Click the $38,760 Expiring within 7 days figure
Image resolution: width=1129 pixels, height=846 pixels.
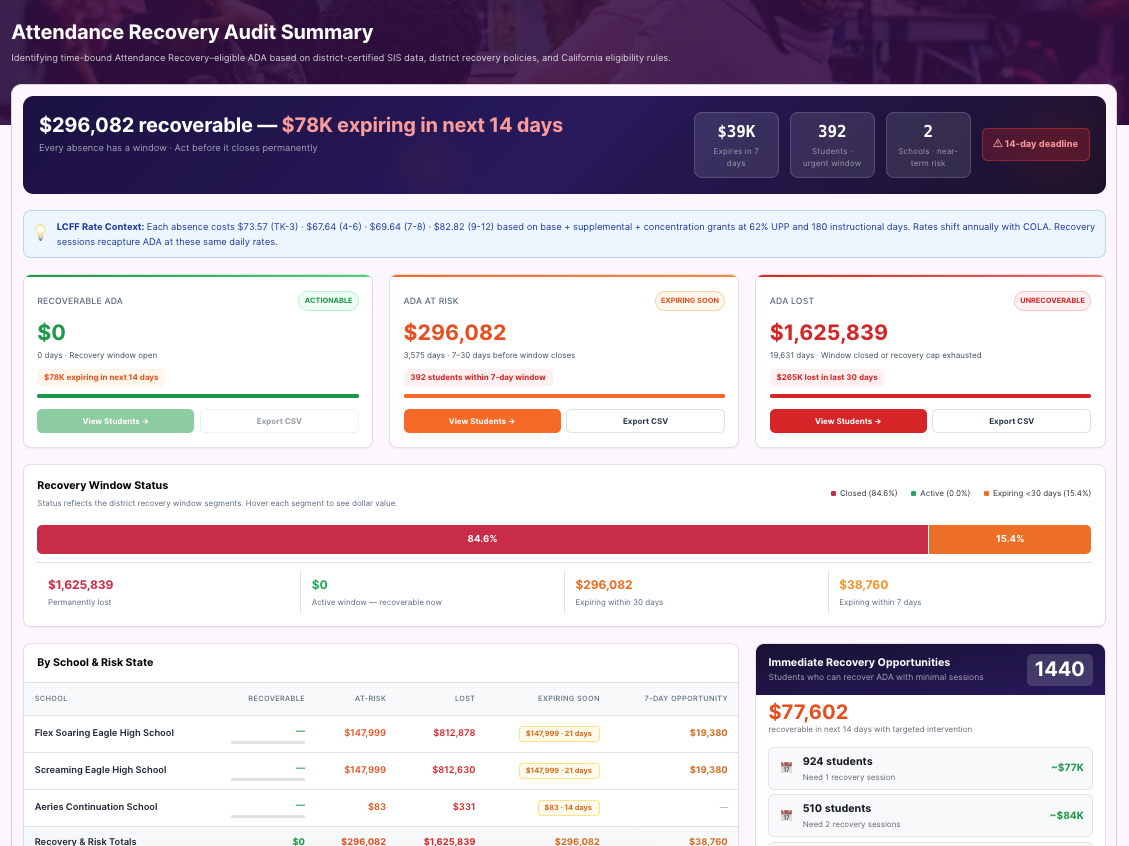(x=864, y=585)
